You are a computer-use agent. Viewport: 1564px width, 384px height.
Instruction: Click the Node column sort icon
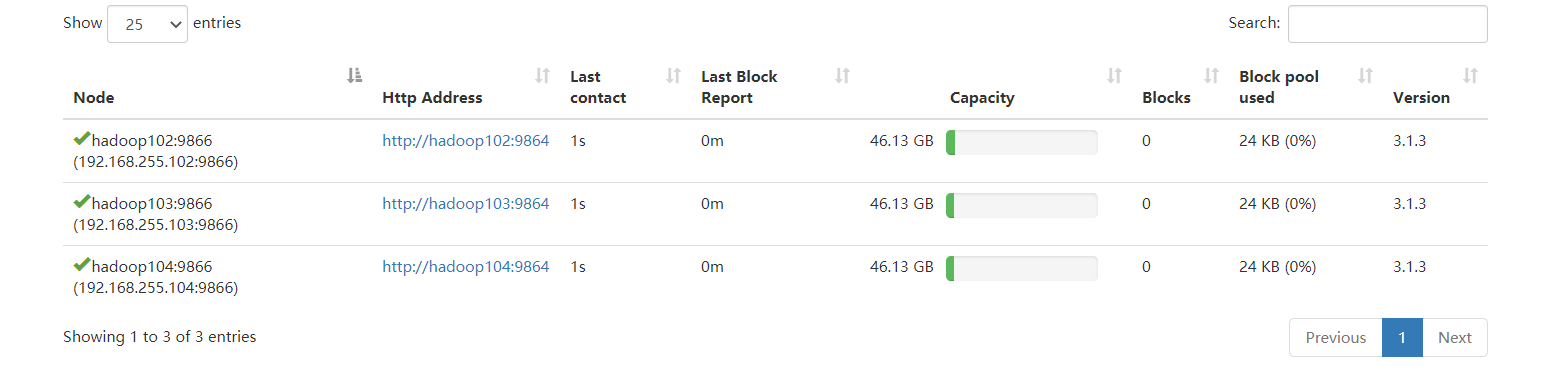[x=354, y=76]
